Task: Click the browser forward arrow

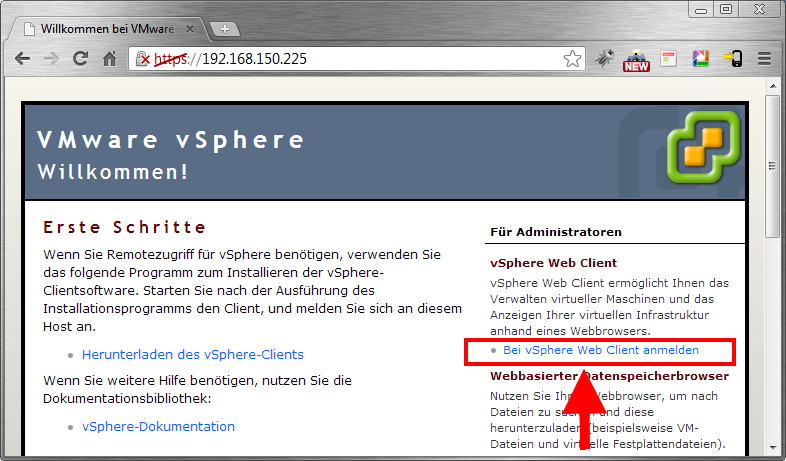Action: 51,59
